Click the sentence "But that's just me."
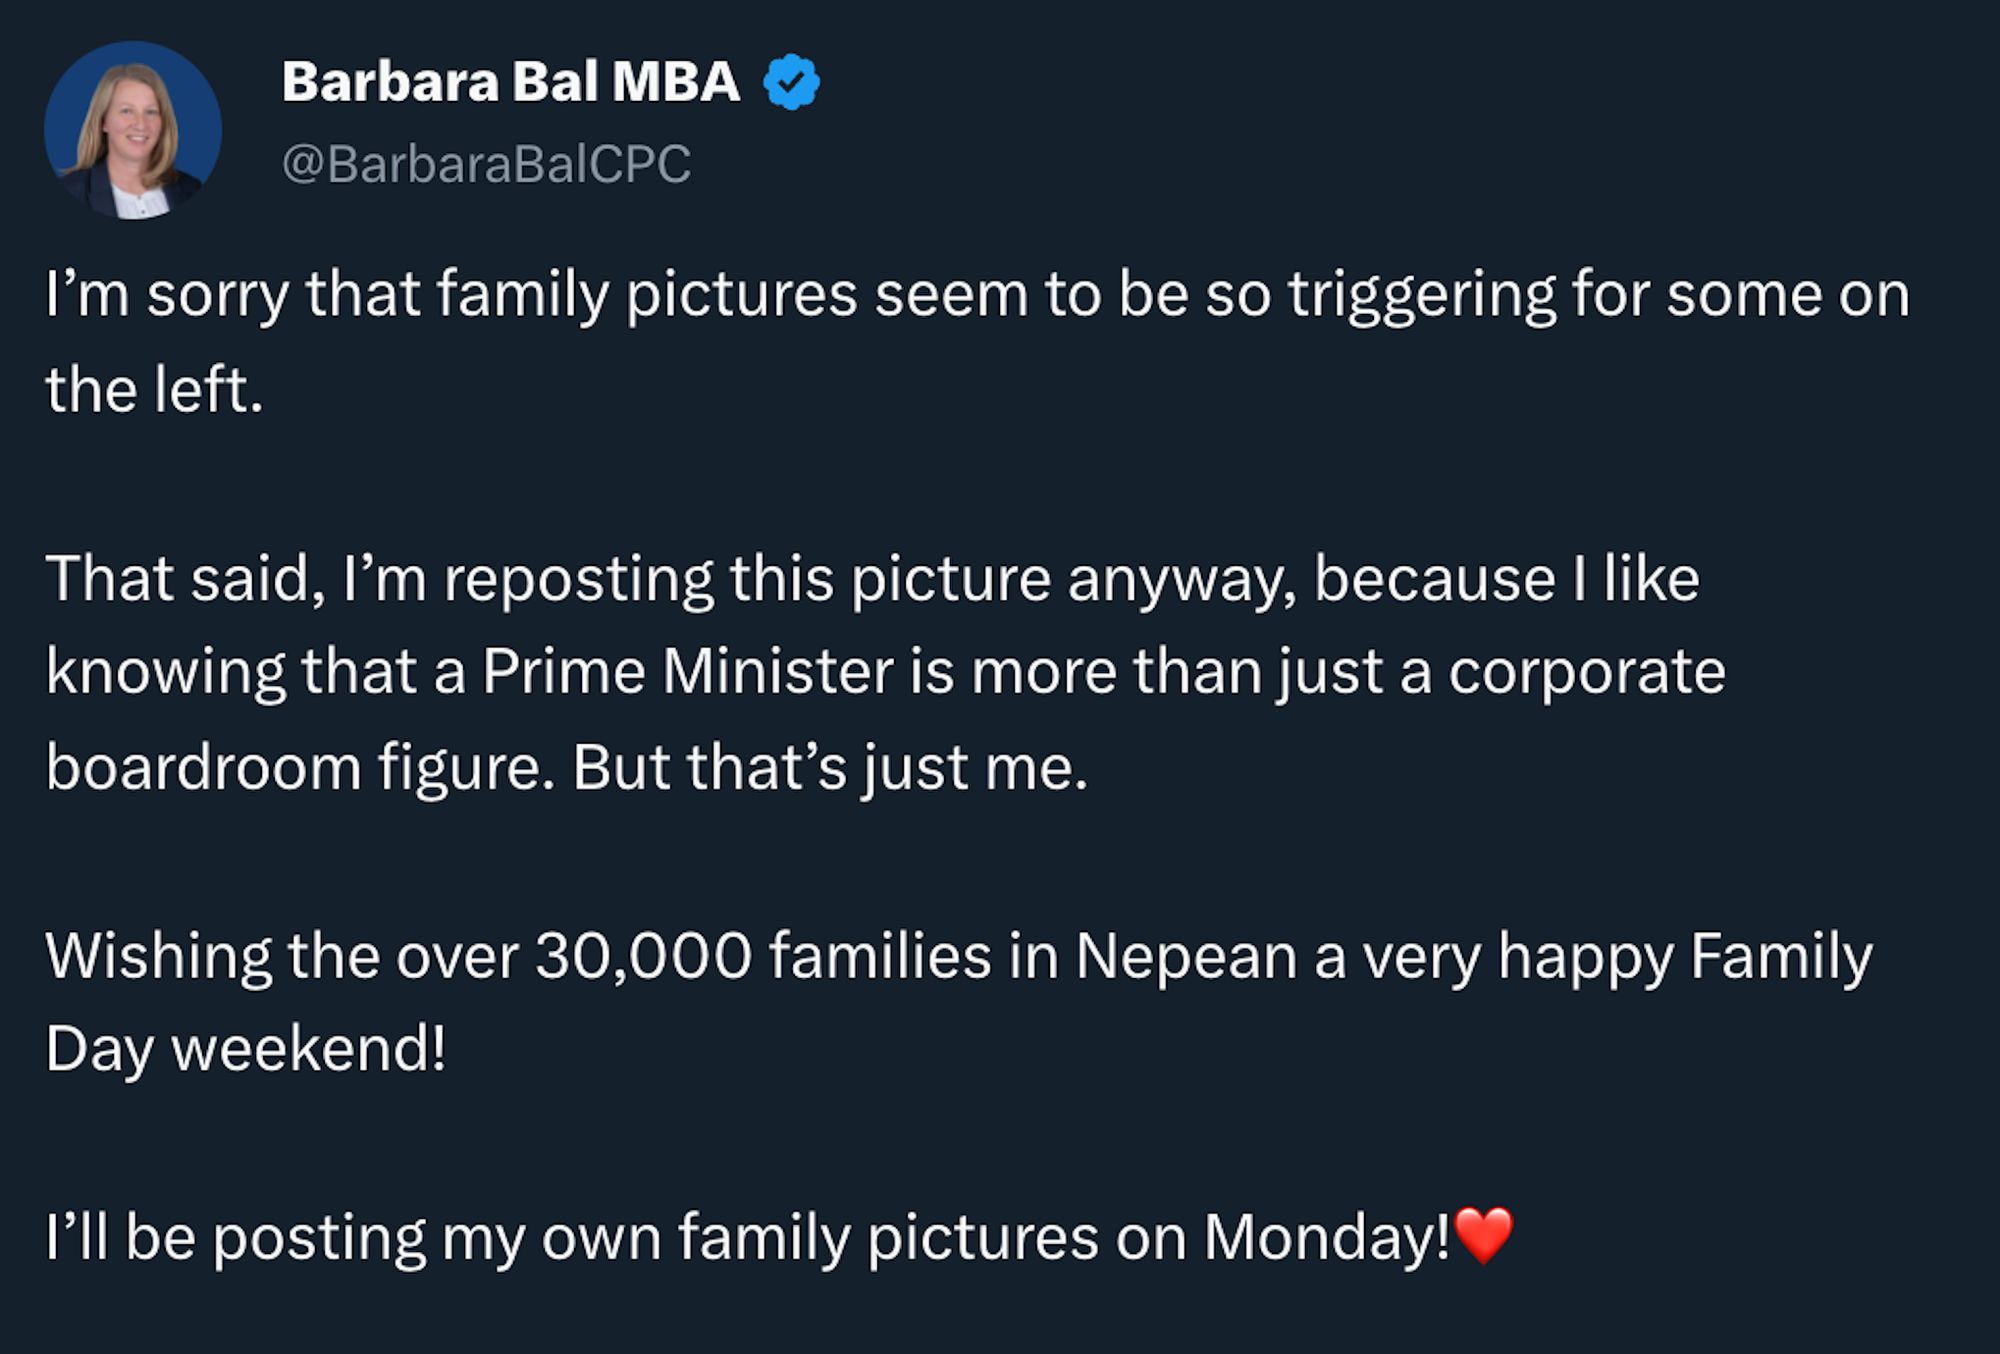This screenshot has width=2000, height=1354. 829,768
